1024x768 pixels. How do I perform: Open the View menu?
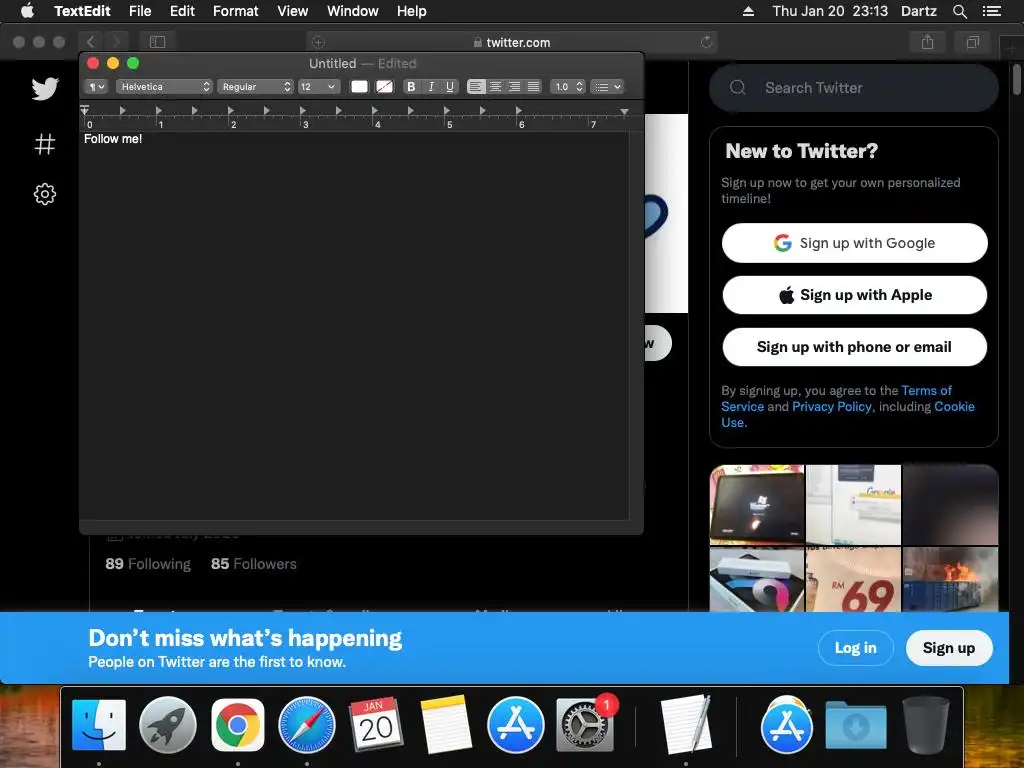tap(293, 11)
